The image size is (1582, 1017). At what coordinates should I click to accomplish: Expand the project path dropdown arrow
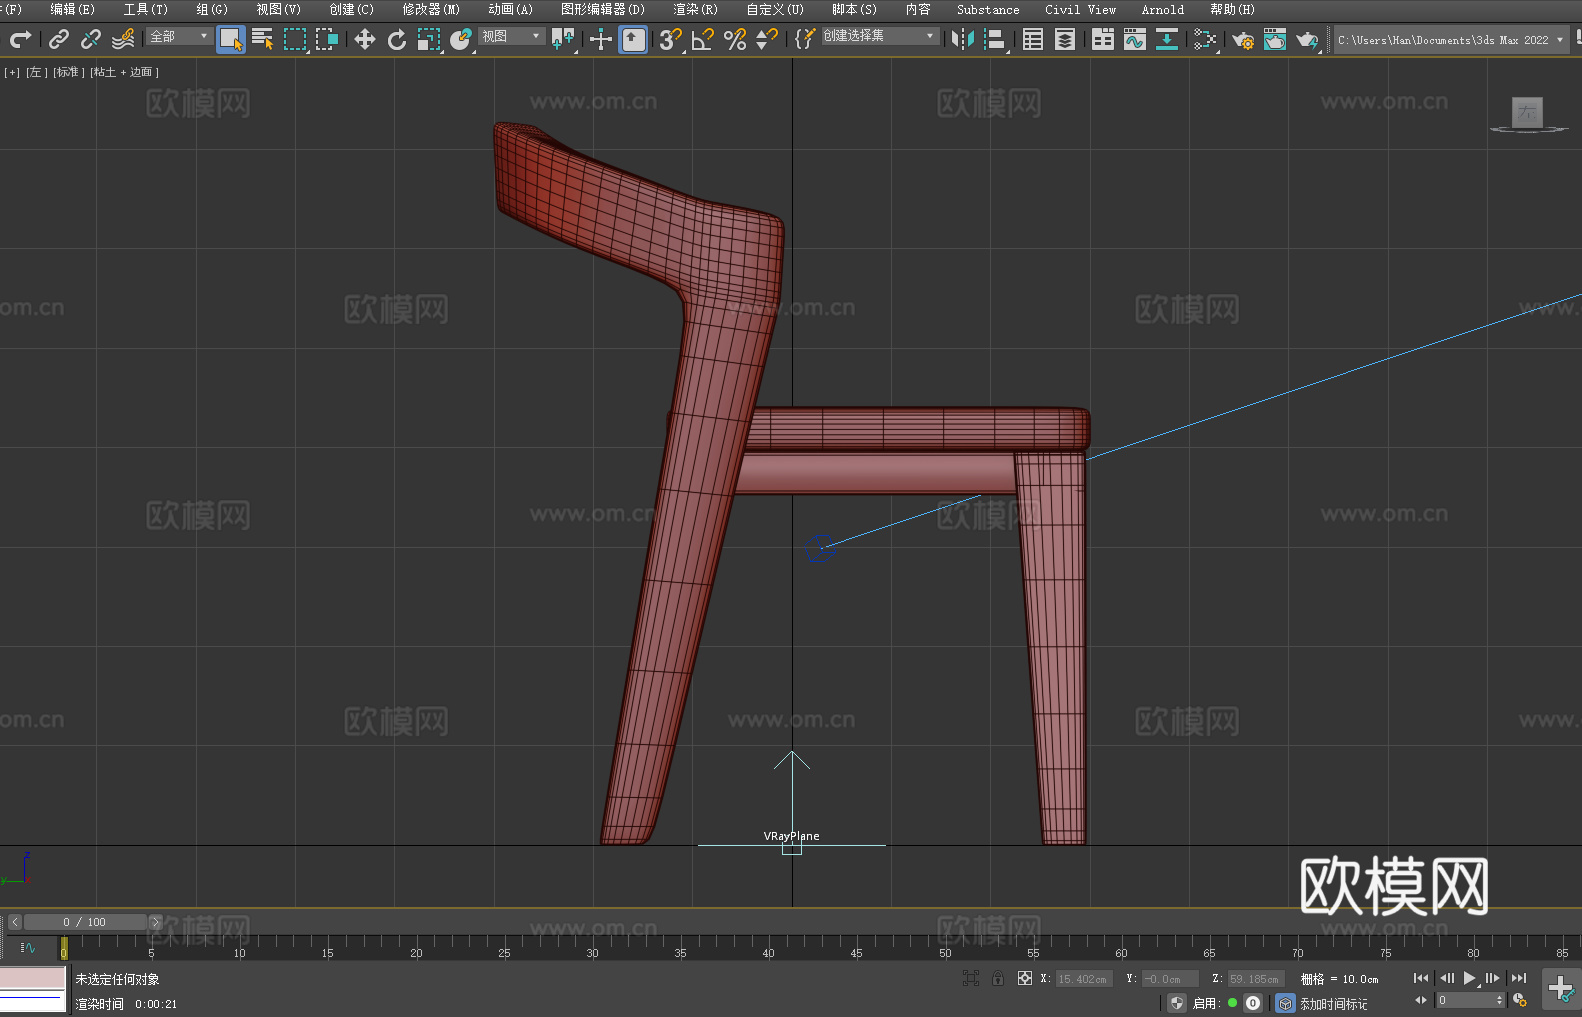pos(1559,40)
